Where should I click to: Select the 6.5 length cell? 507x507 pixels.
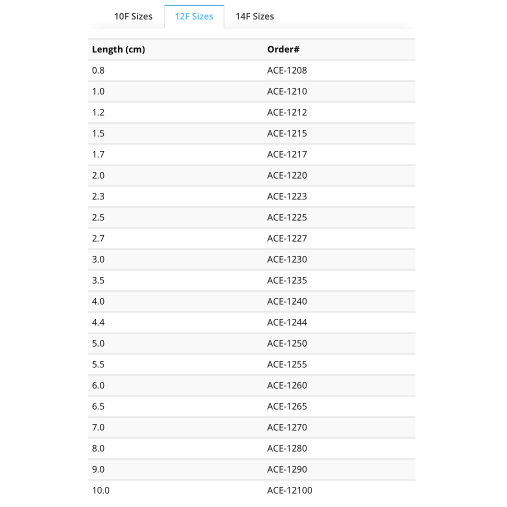tap(98, 406)
